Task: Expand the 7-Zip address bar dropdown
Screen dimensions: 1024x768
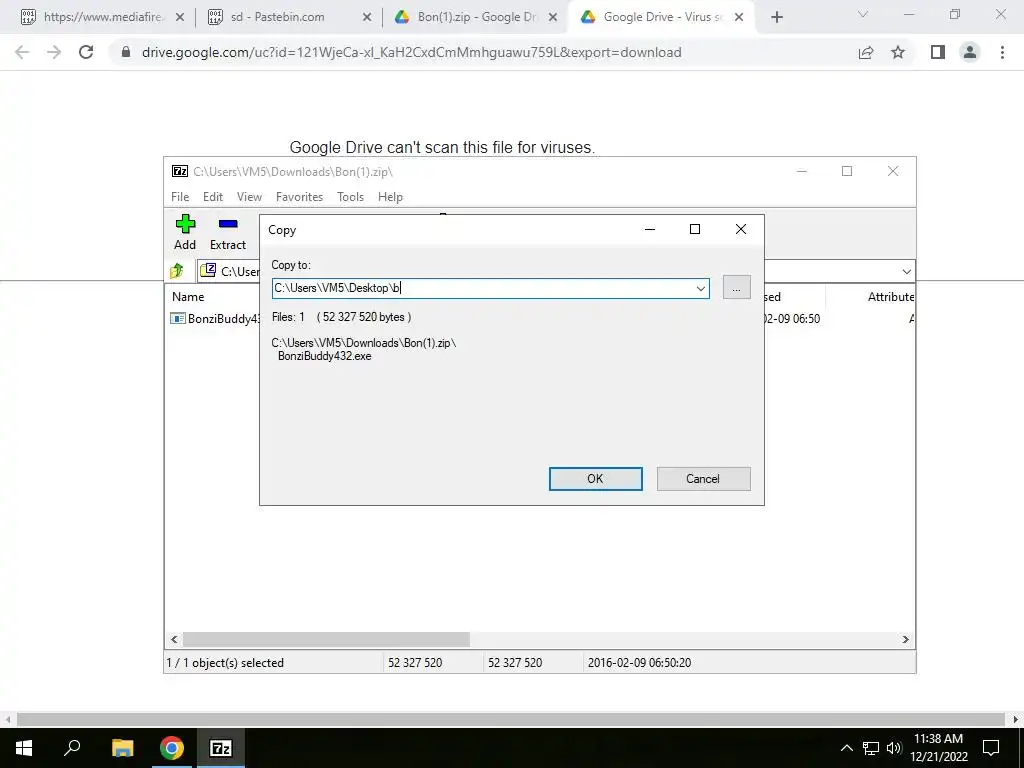Action: 906,272
